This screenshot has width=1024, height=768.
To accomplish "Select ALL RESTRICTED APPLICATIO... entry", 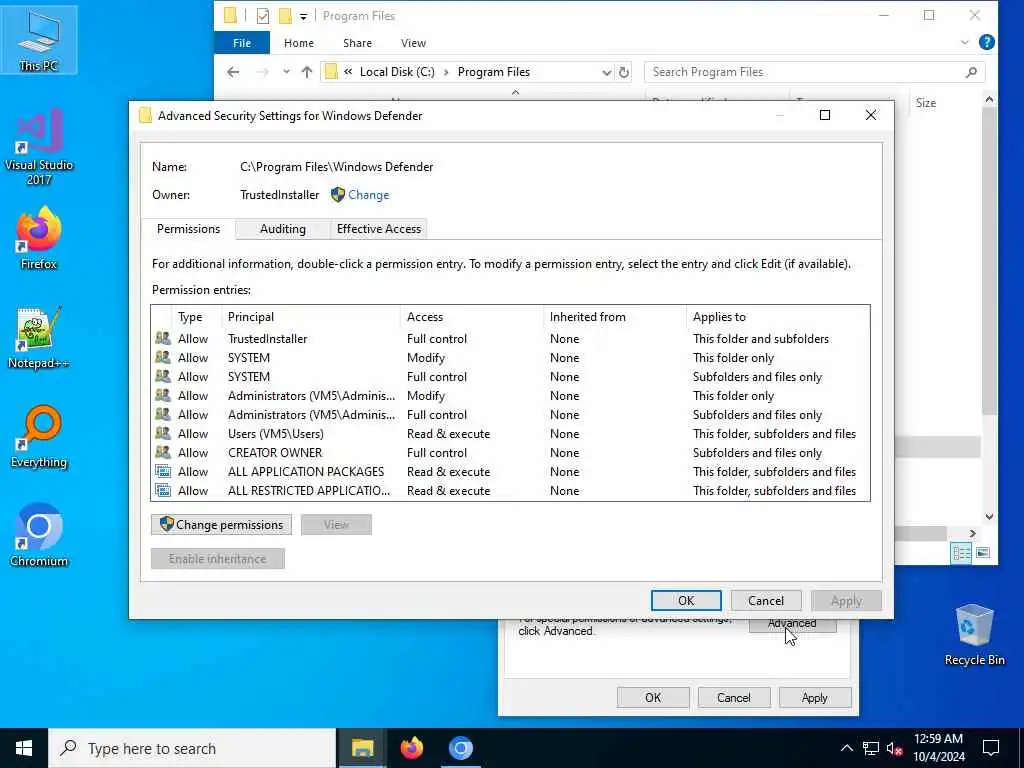I will click(x=510, y=490).
